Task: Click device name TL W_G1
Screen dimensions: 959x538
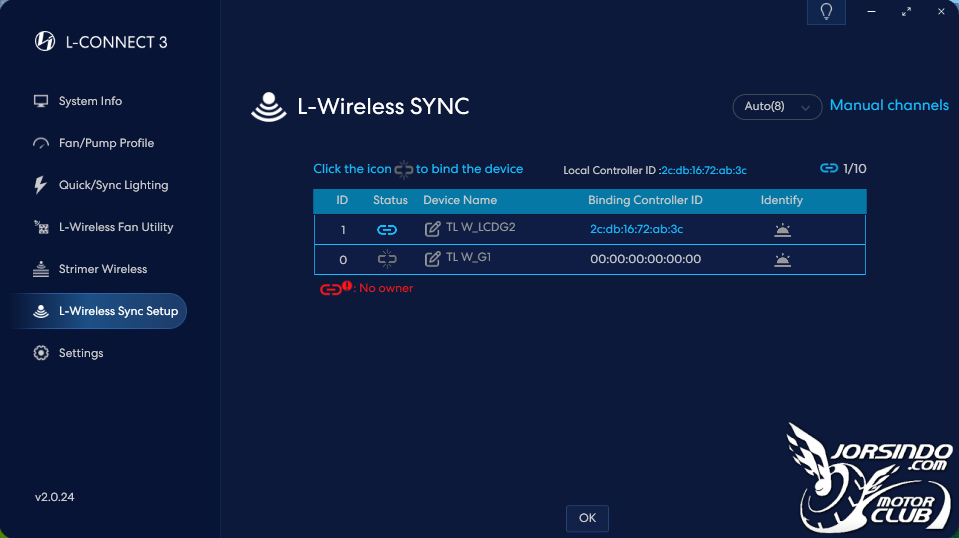Action: point(468,257)
